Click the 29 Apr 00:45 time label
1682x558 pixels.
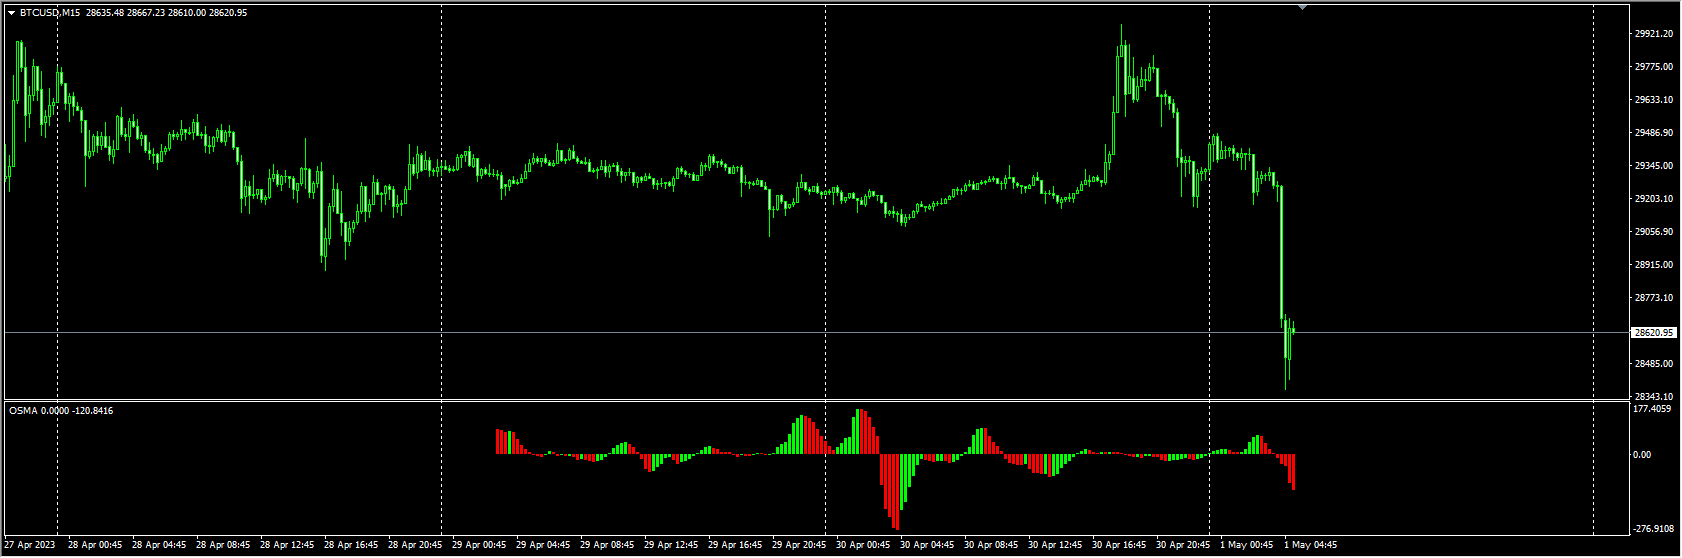click(479, 546)
